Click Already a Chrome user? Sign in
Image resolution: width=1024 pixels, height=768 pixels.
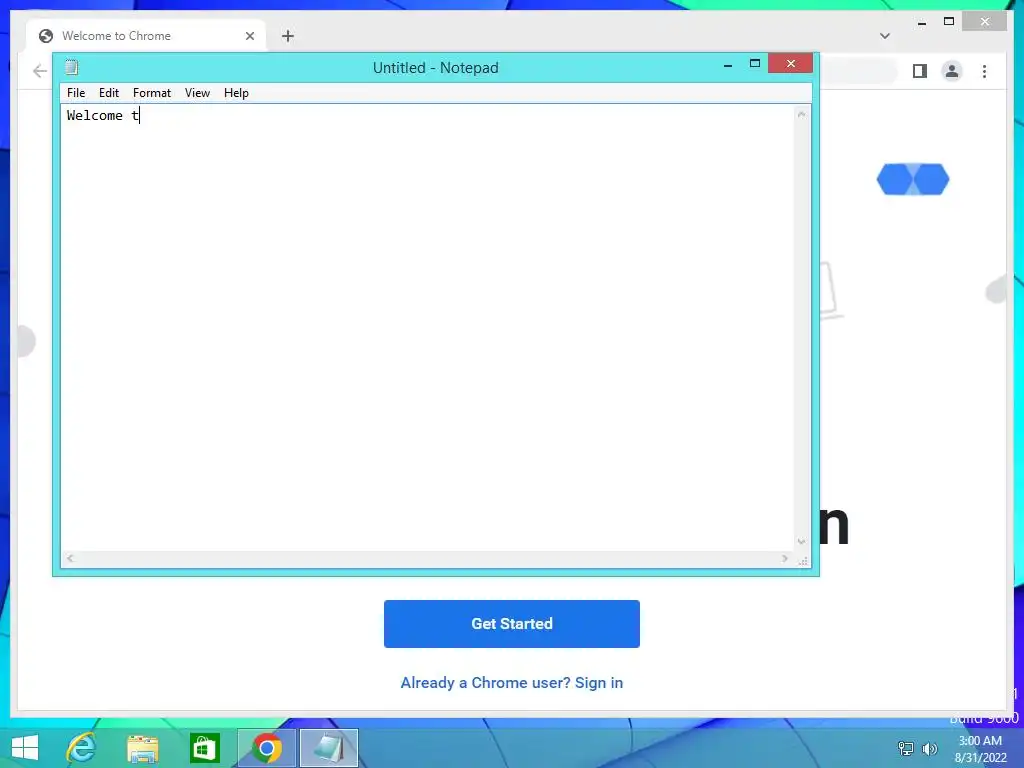511,682
